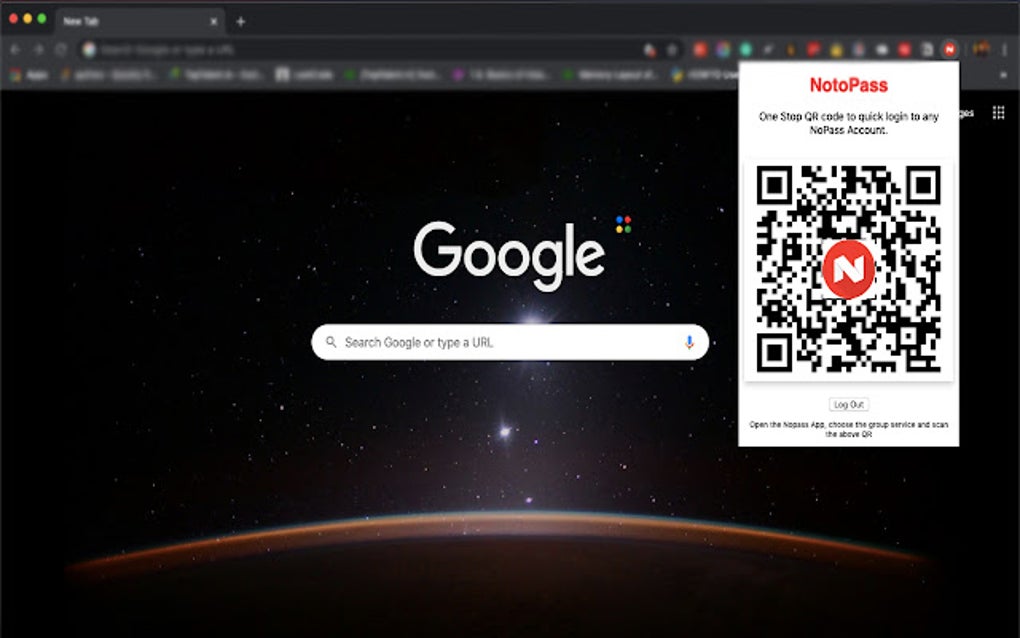Click the green round extension icon
1020x638 pixels.
(745, 49)
